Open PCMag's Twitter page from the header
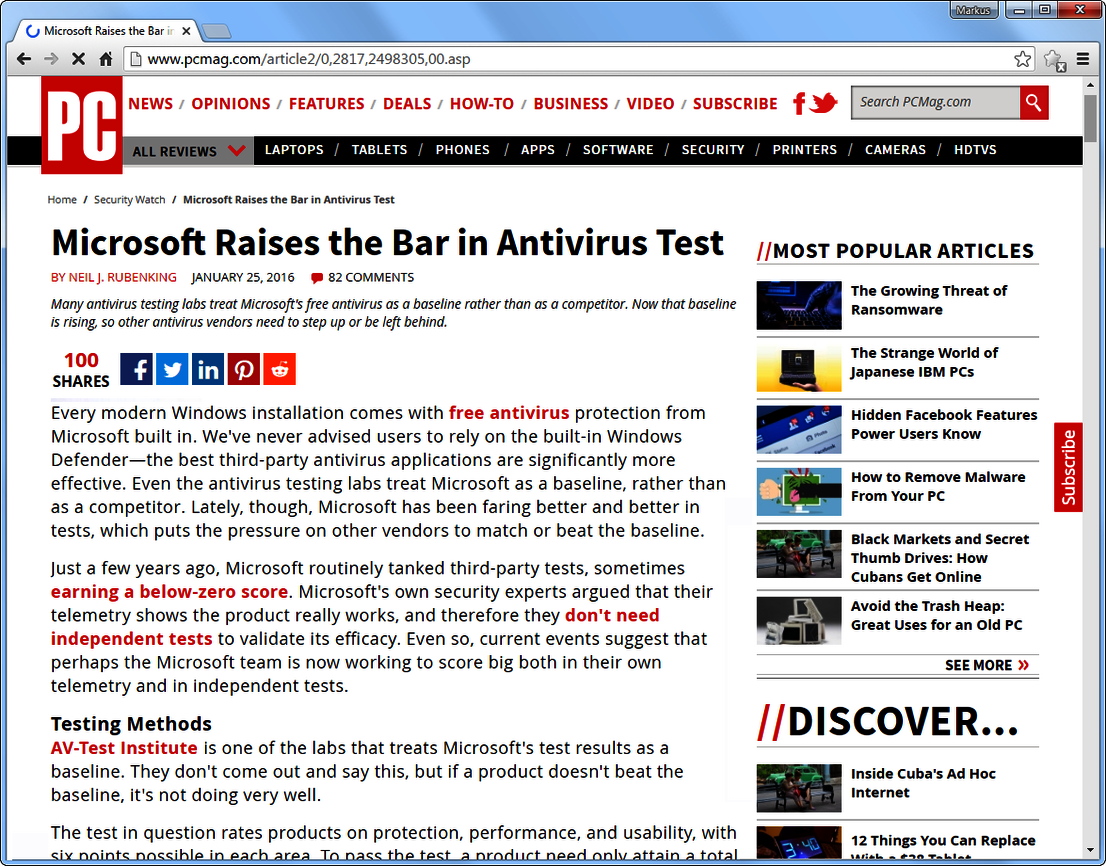The width and height of the screenshot is (1106, 866). click(x=823, y=103)
